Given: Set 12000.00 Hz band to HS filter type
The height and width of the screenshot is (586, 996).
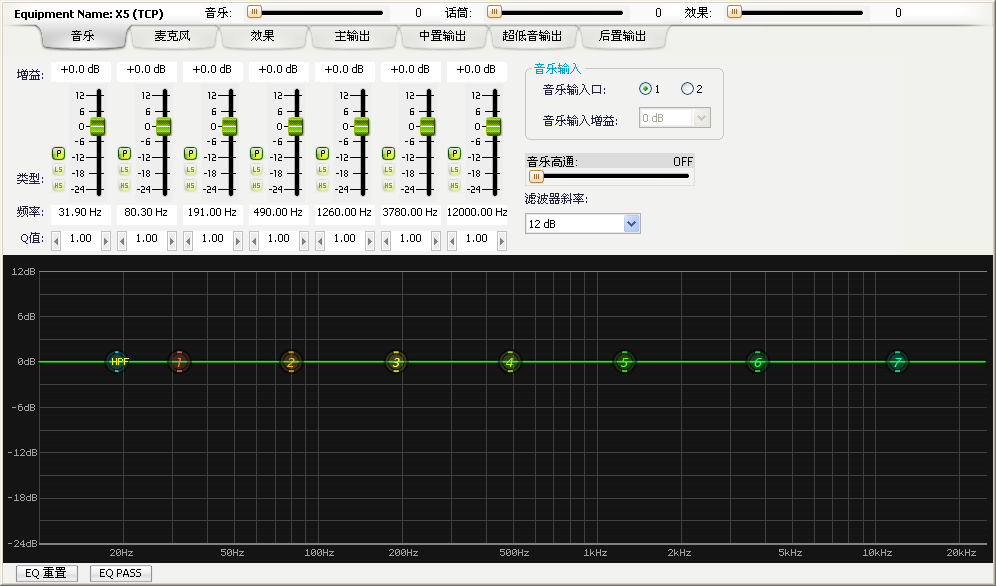Looking at the screenshot, I should [x=455, y=185].
